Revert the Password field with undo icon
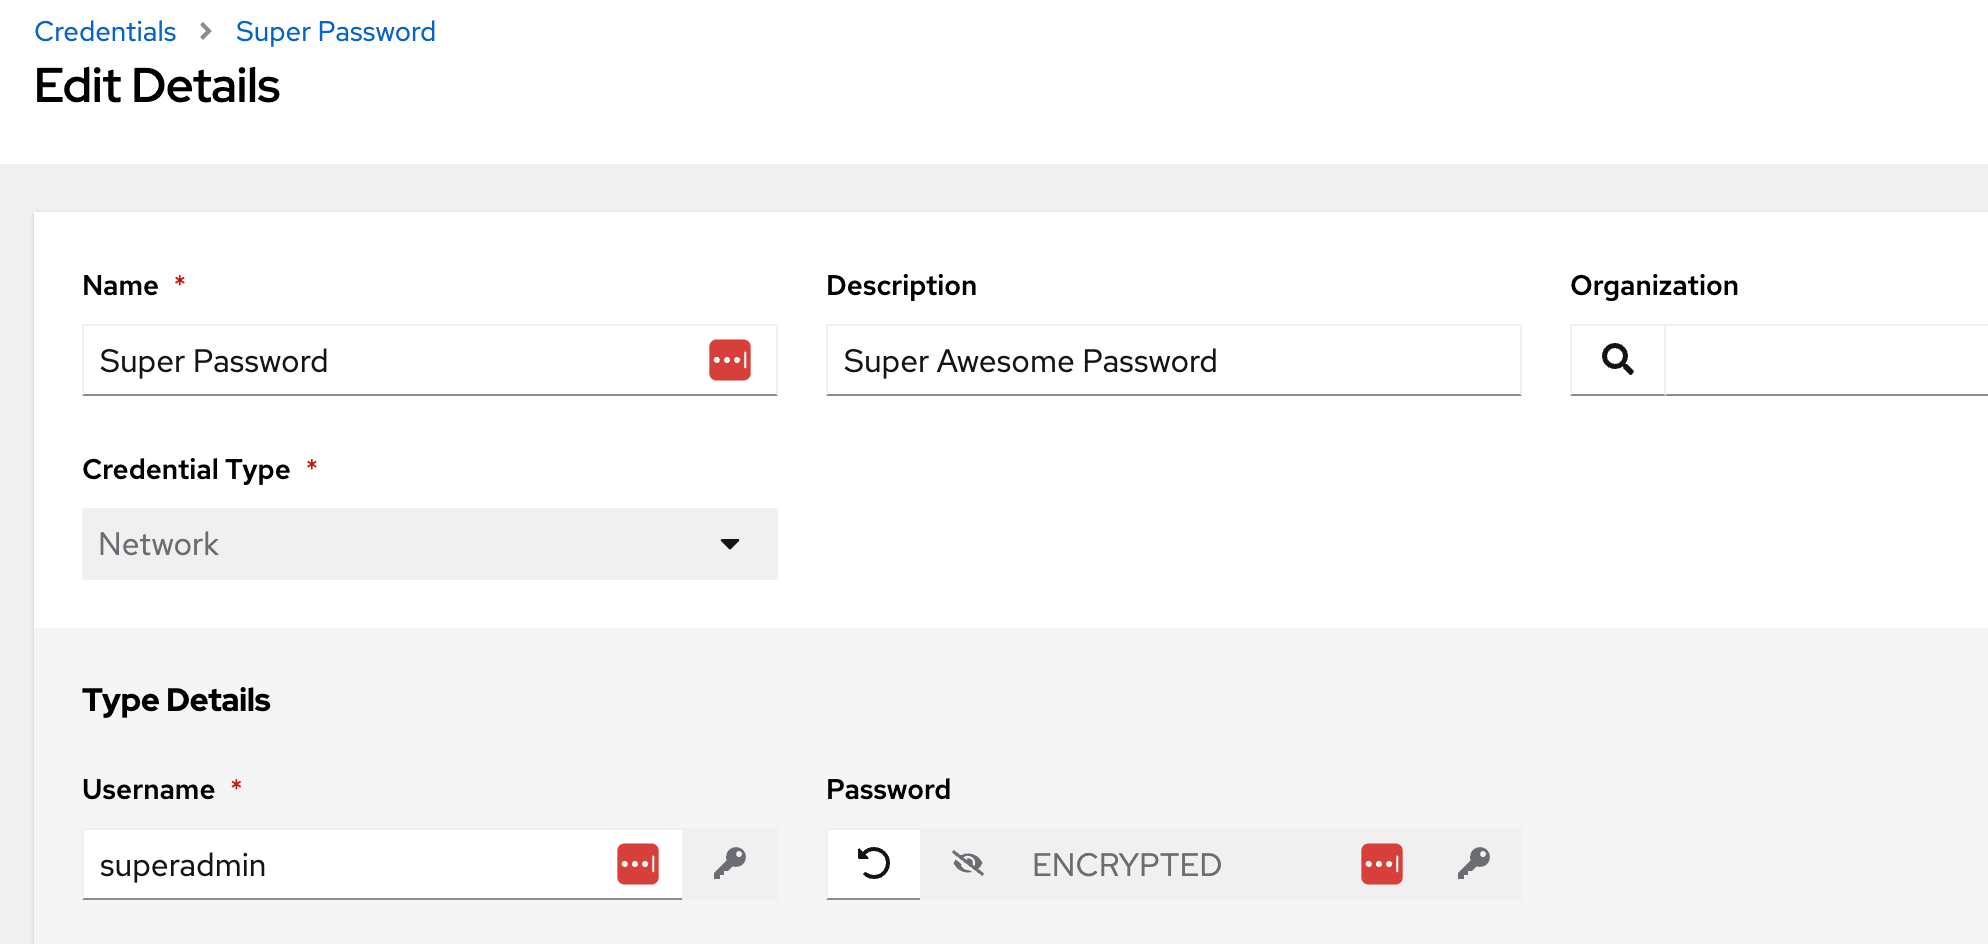Viewport: 1988px width, 944px height. click(873, 864)
